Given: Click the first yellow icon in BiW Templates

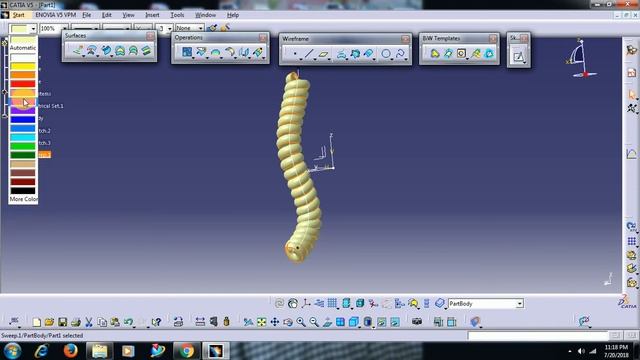Looking at the screenshot, I should coord(435,53).
